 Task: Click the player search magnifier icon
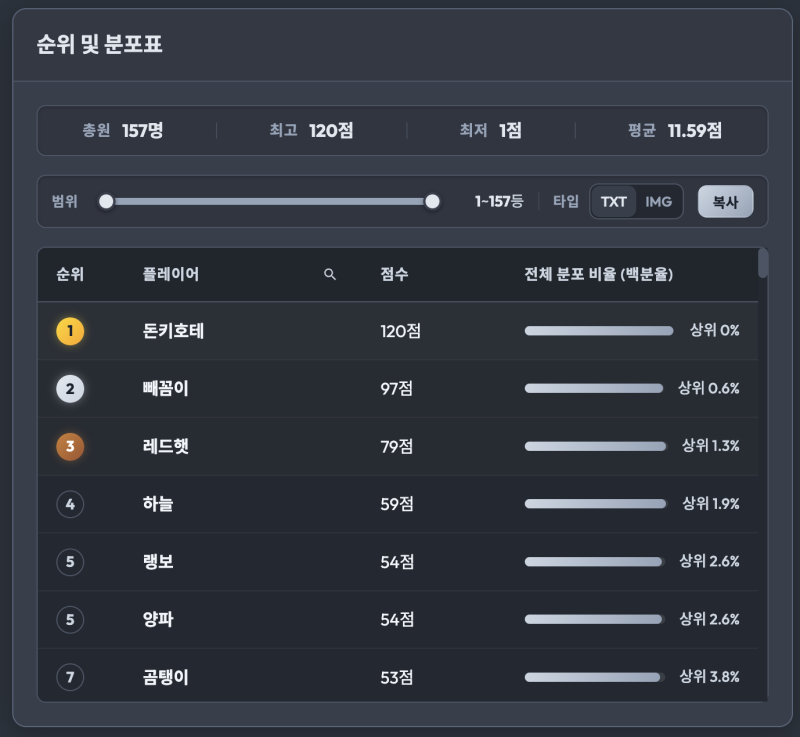[x=330, y=274]
